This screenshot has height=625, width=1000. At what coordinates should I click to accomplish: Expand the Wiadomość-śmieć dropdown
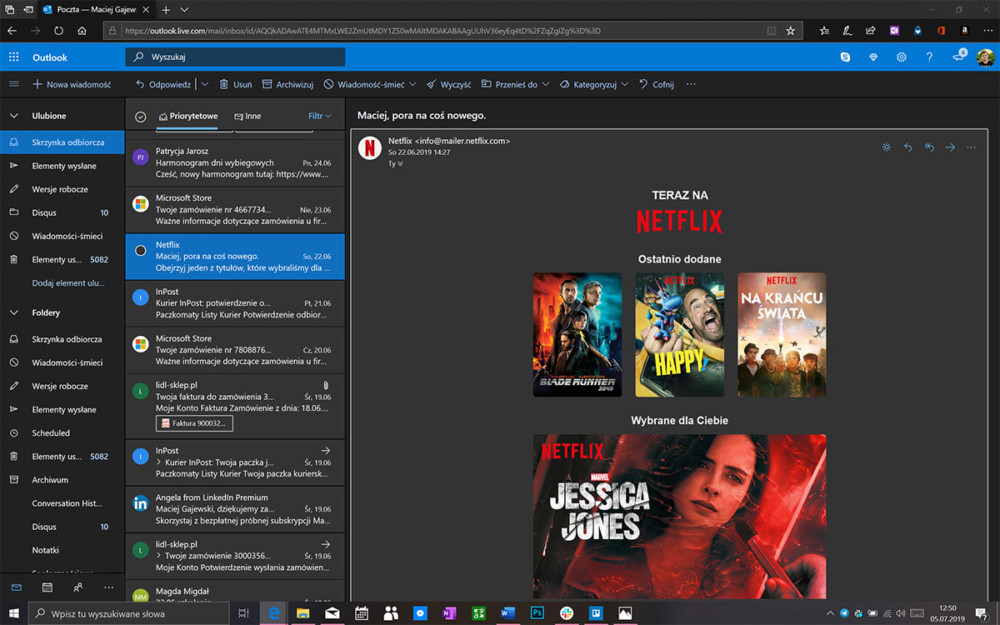tap(413, 84)
